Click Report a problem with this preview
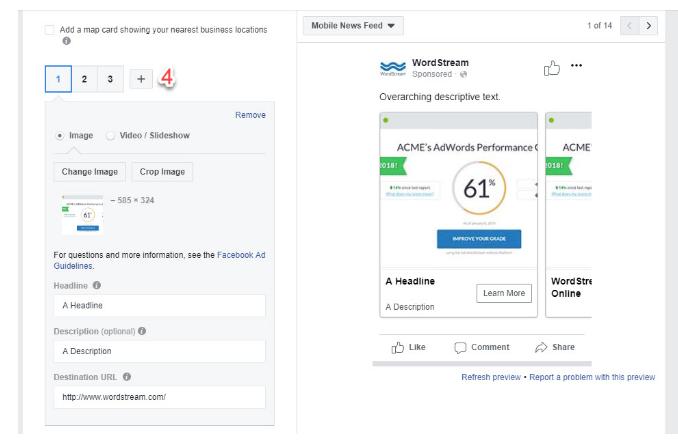678x440 pixels. (x=592, y=377)
